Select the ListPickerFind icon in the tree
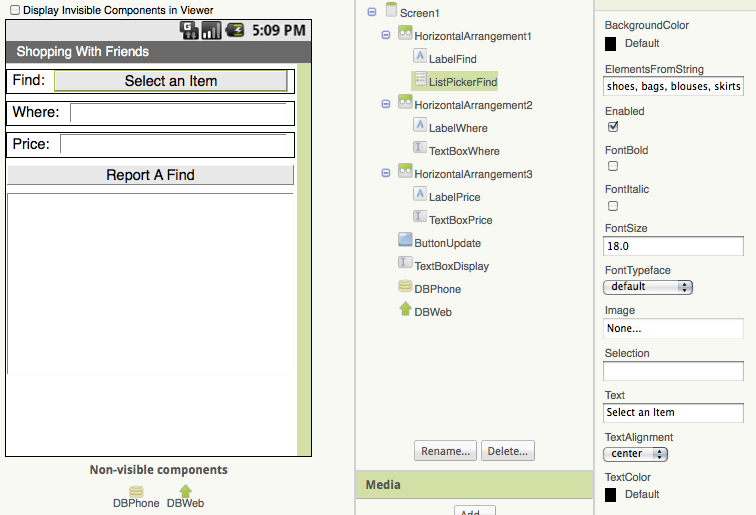This screenshot has width=756, height=515. coord(420,81)
